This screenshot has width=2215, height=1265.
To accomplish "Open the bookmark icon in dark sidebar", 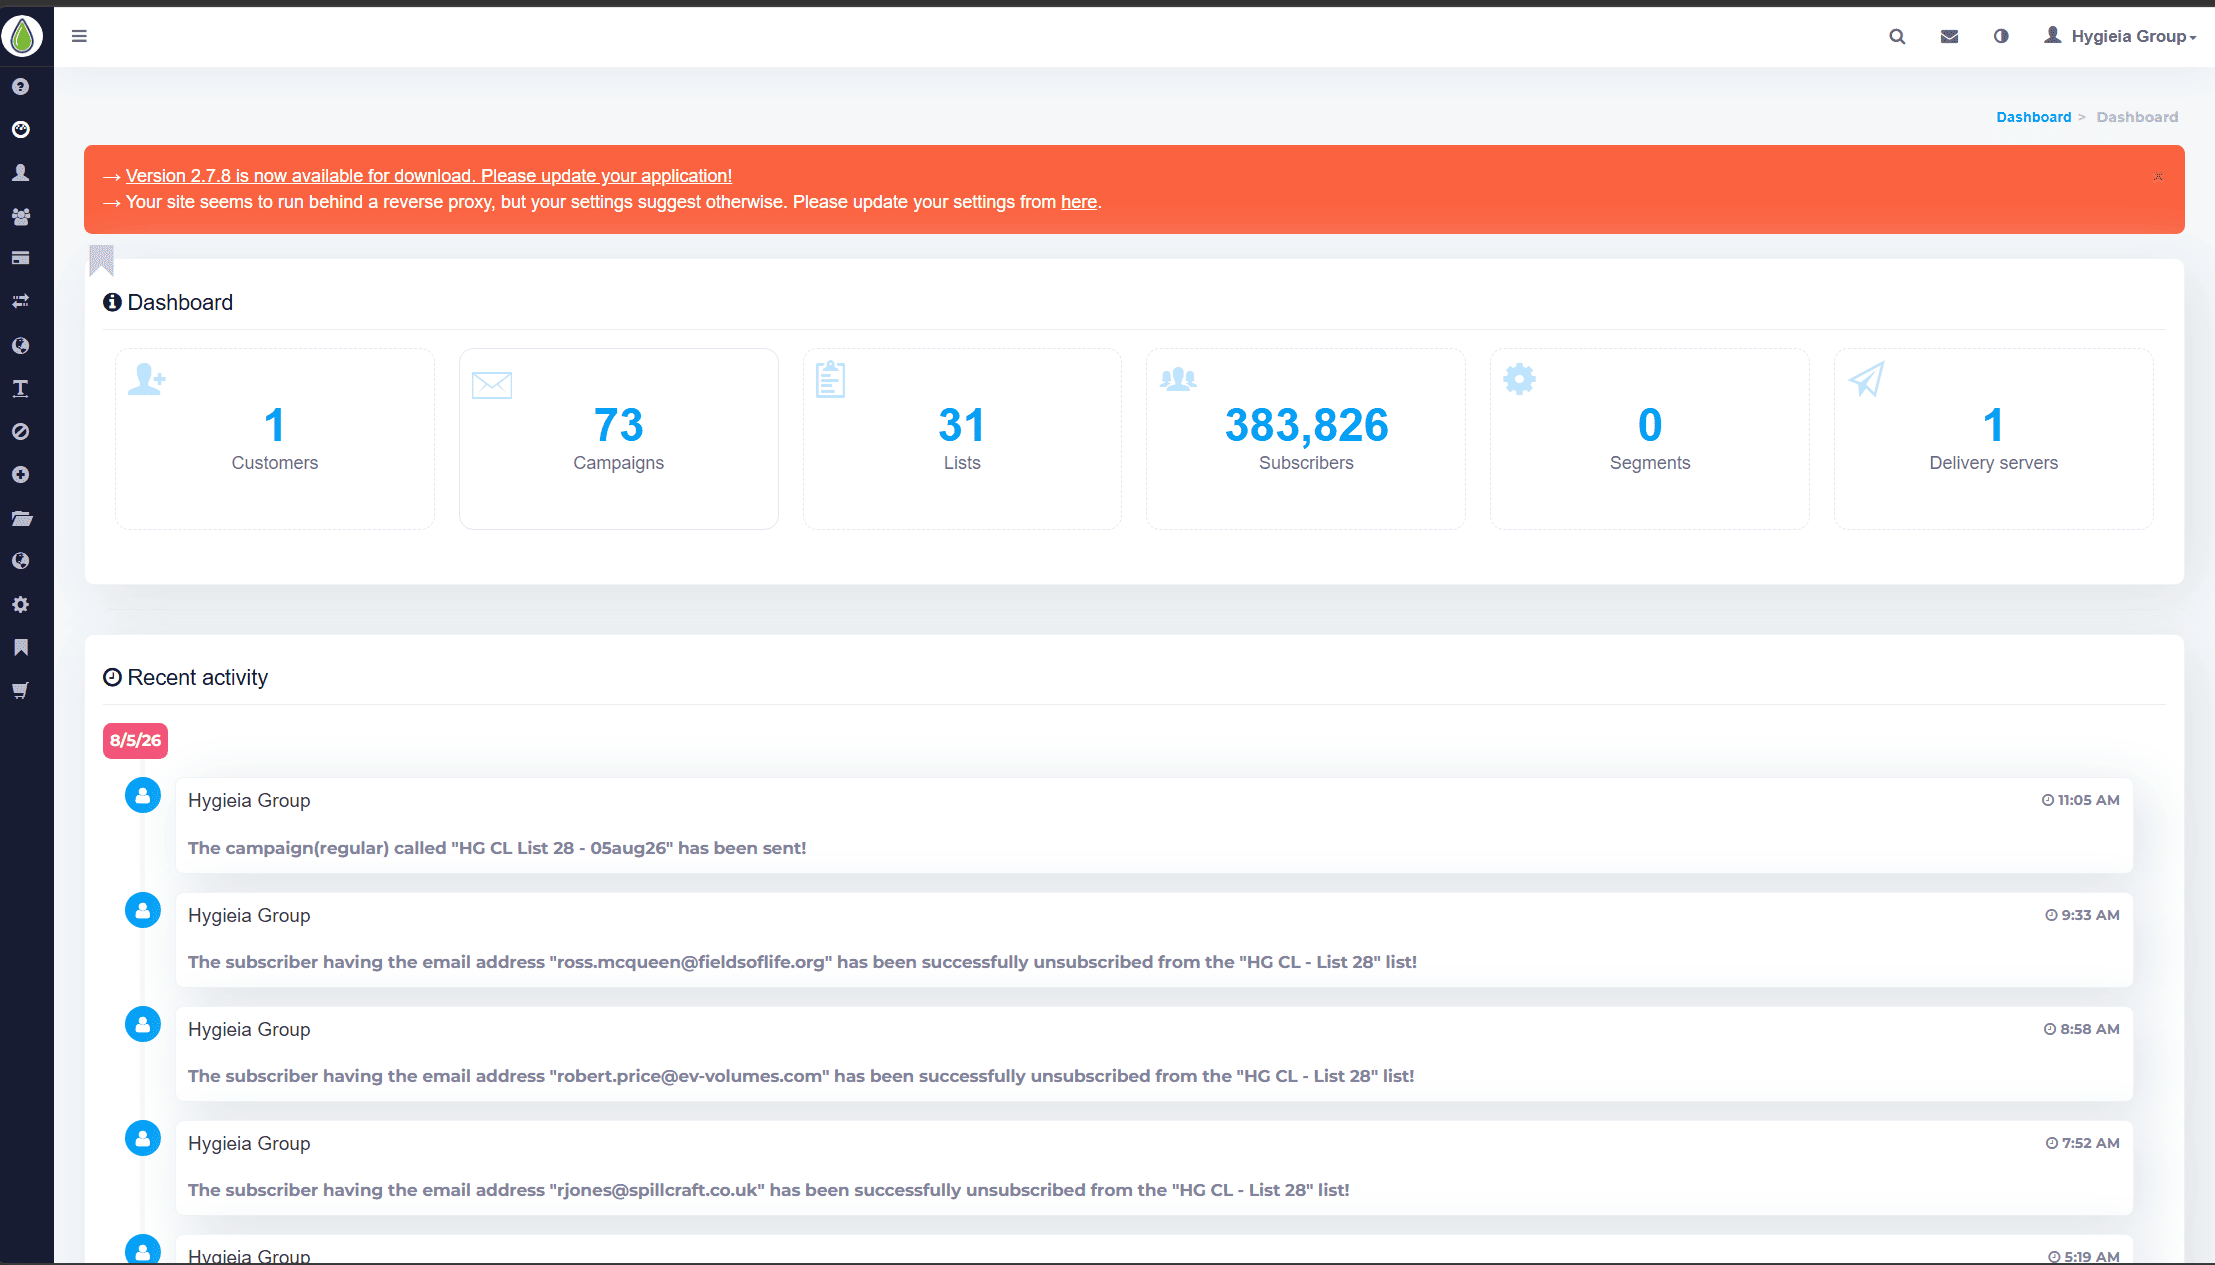I will click(20, 648).
